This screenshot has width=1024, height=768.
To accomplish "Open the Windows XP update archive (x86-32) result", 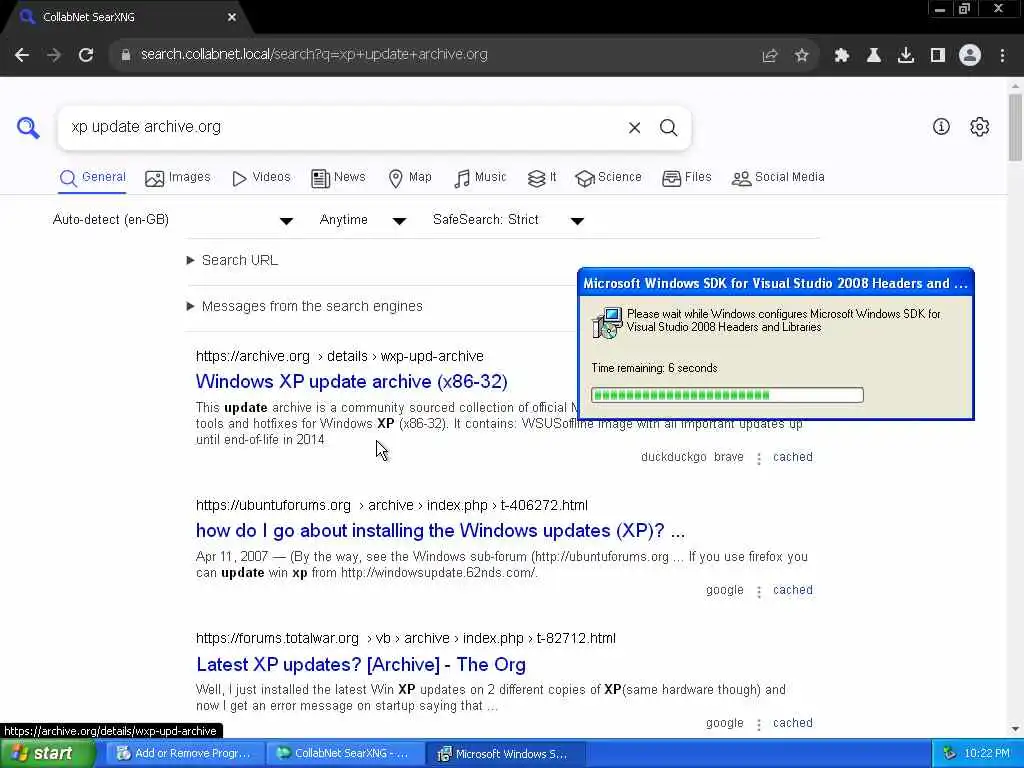I will point(351,381).
